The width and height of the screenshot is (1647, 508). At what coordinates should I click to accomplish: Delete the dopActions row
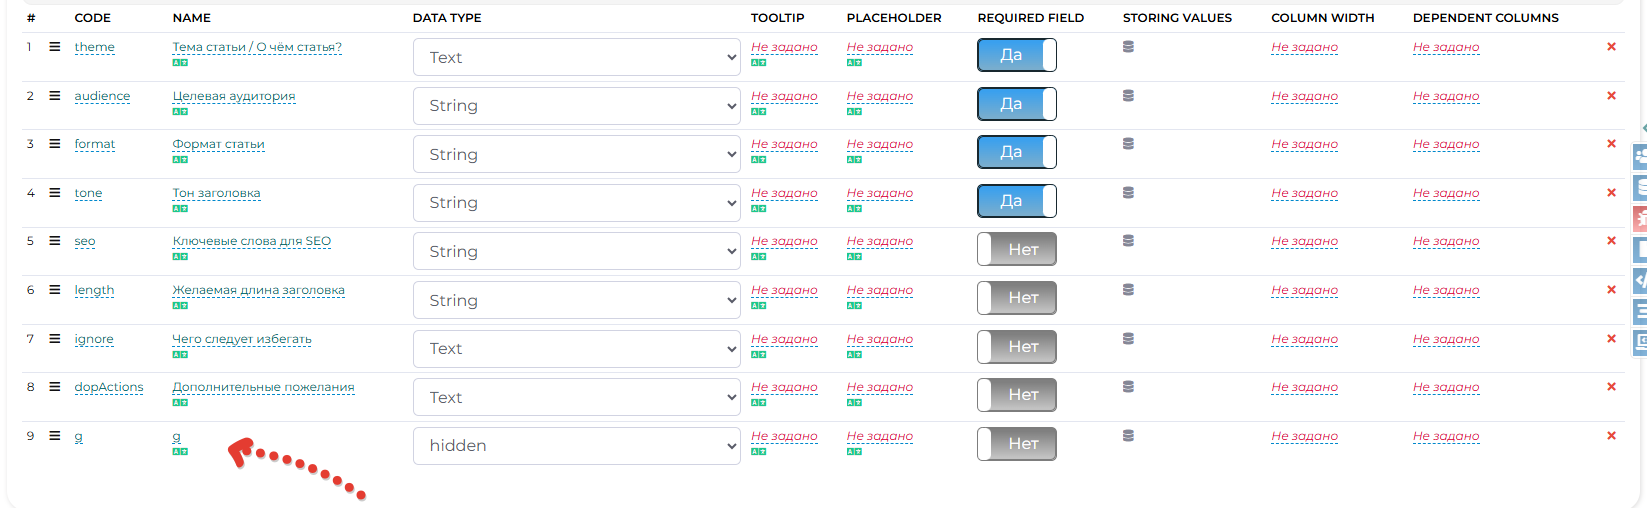(x=1610, y=387)
